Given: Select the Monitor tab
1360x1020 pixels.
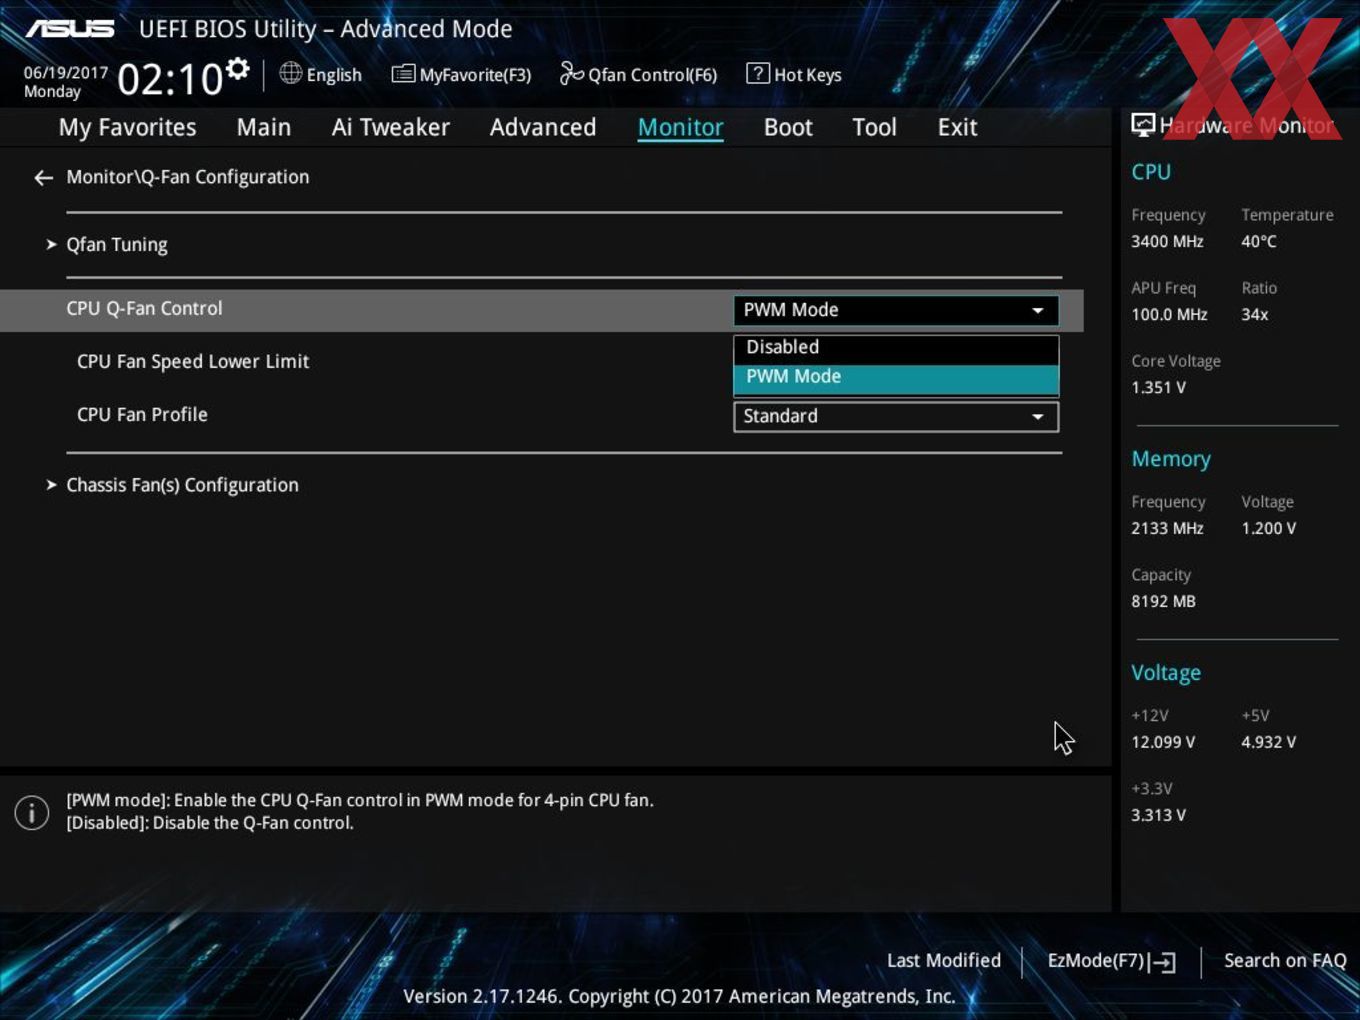Looking at the screenshot, I should 680,128.
